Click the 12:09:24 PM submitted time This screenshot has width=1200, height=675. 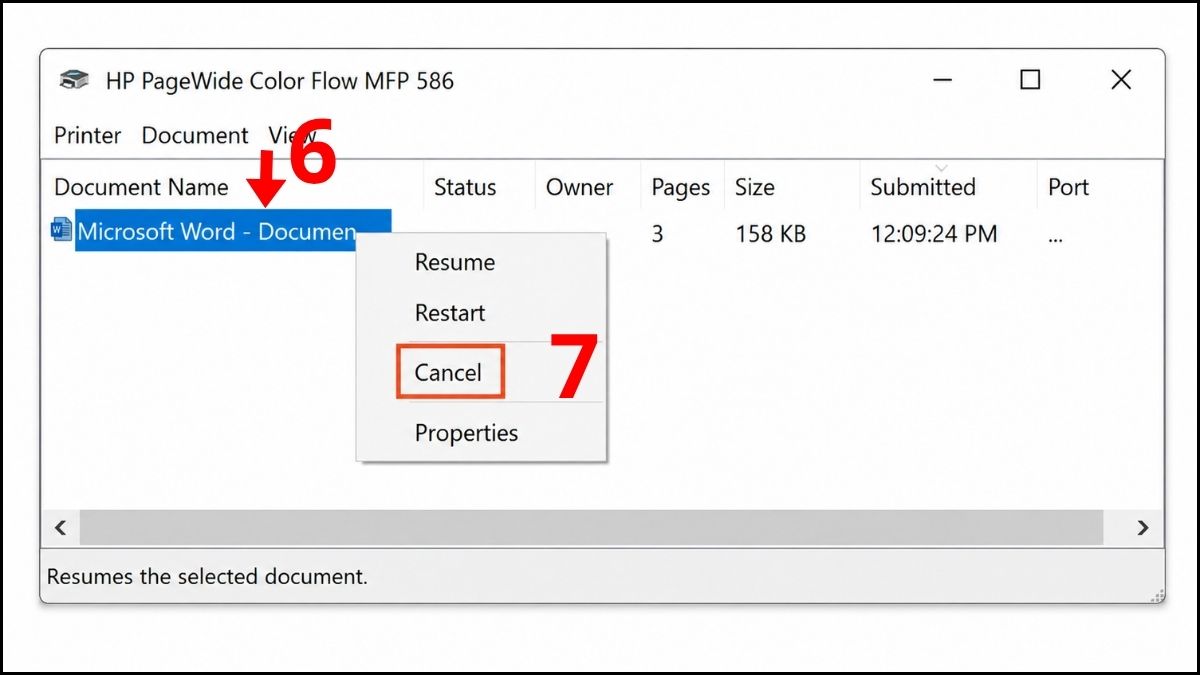click(x=933, y=234)
